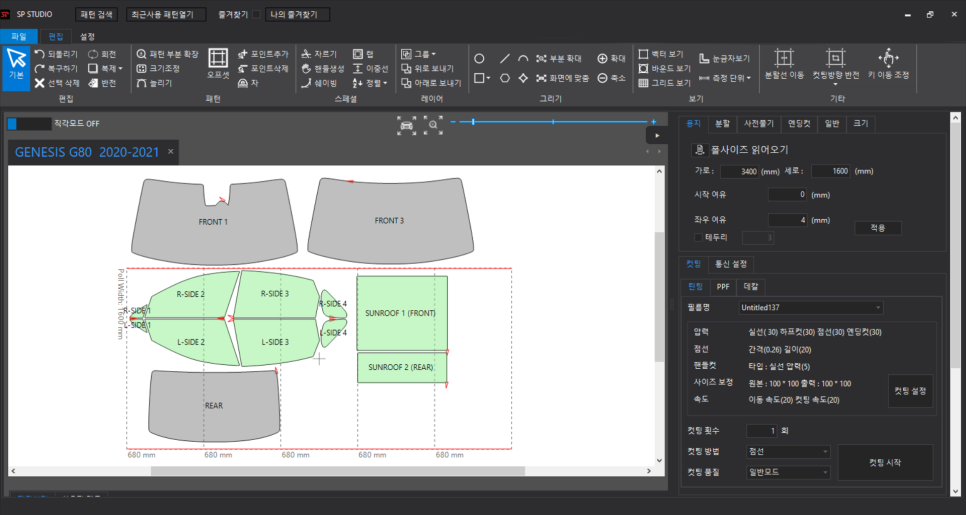Viewport: 966px width, 515px height.
Task: Click the 되돌리기 undo icon
Action: tap(40, 54)
